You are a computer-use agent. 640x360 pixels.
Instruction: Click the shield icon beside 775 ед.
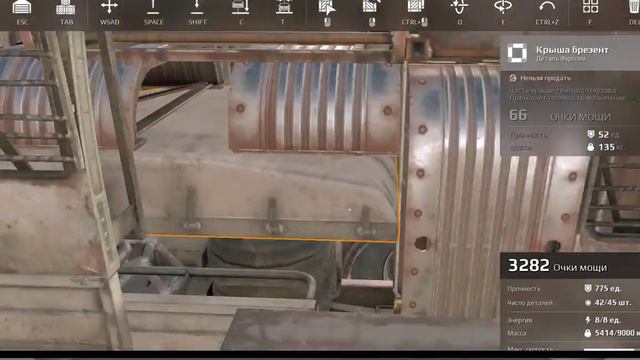(x=588, y=288)
